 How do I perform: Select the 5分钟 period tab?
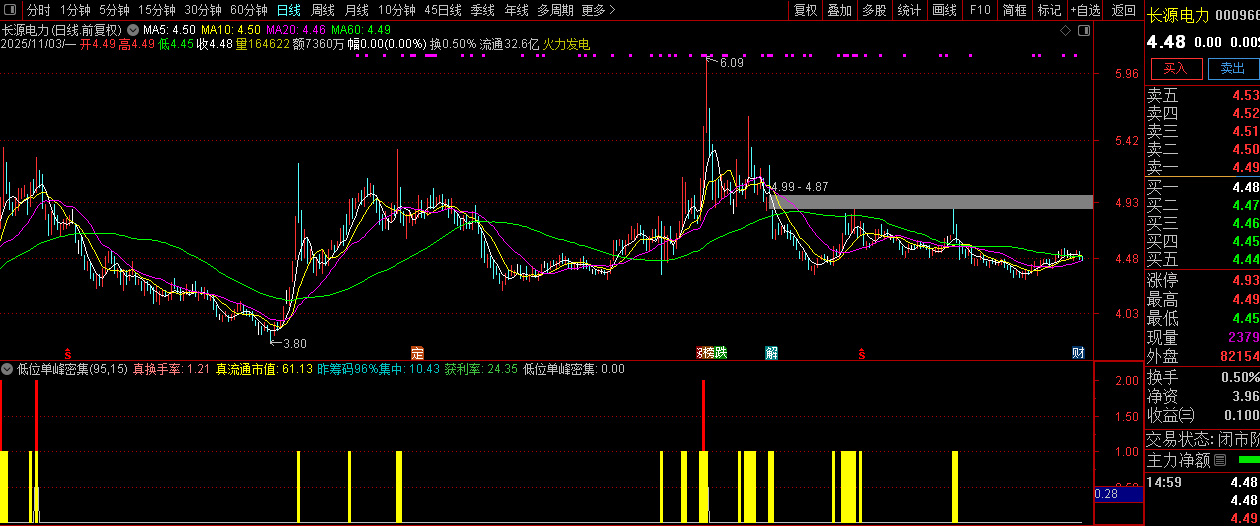pos(114,10)
